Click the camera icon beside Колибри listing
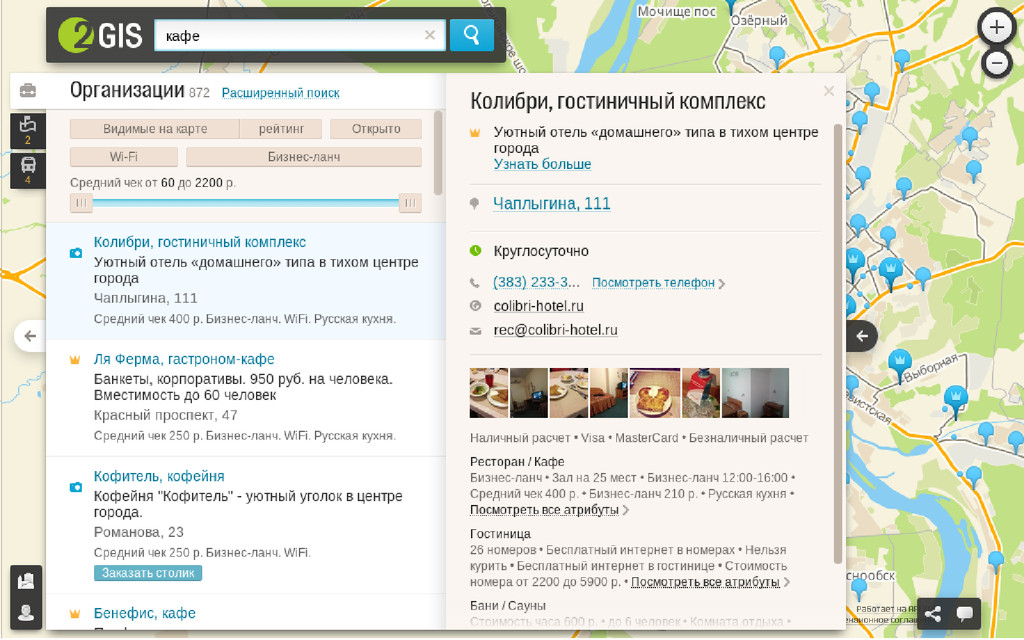 [76, 253]
